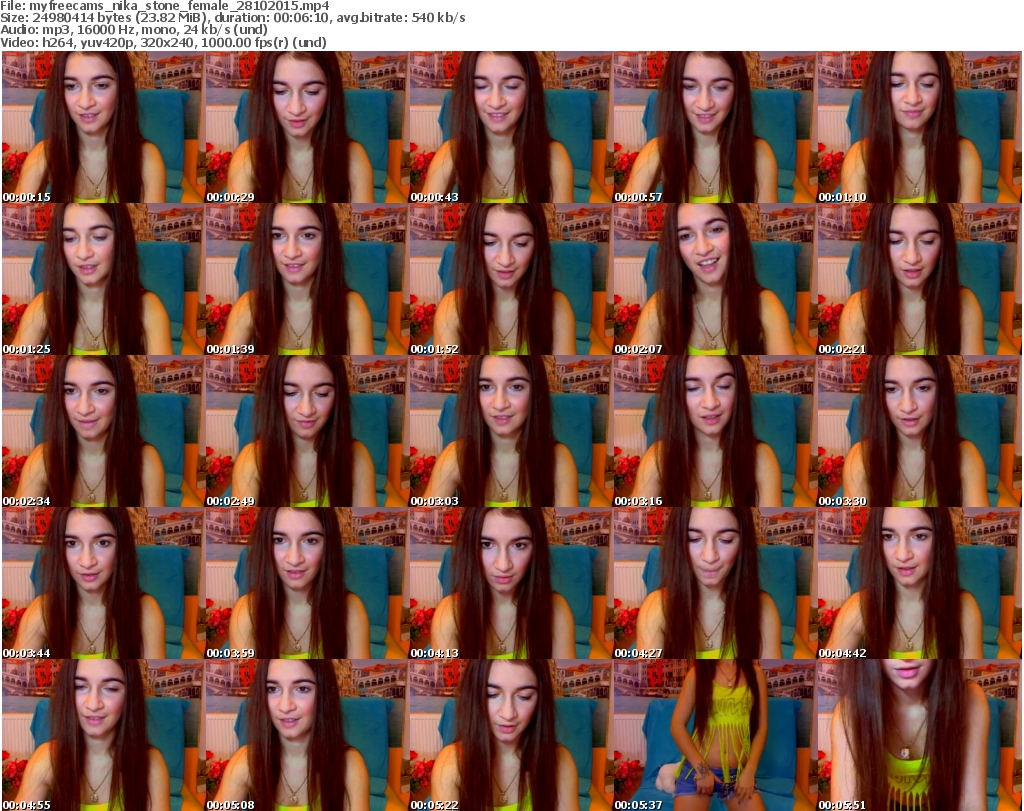Click the standing-pose frame at 00:05:37
Viewport: 1024px width, 811px height.
pos(714,735)
